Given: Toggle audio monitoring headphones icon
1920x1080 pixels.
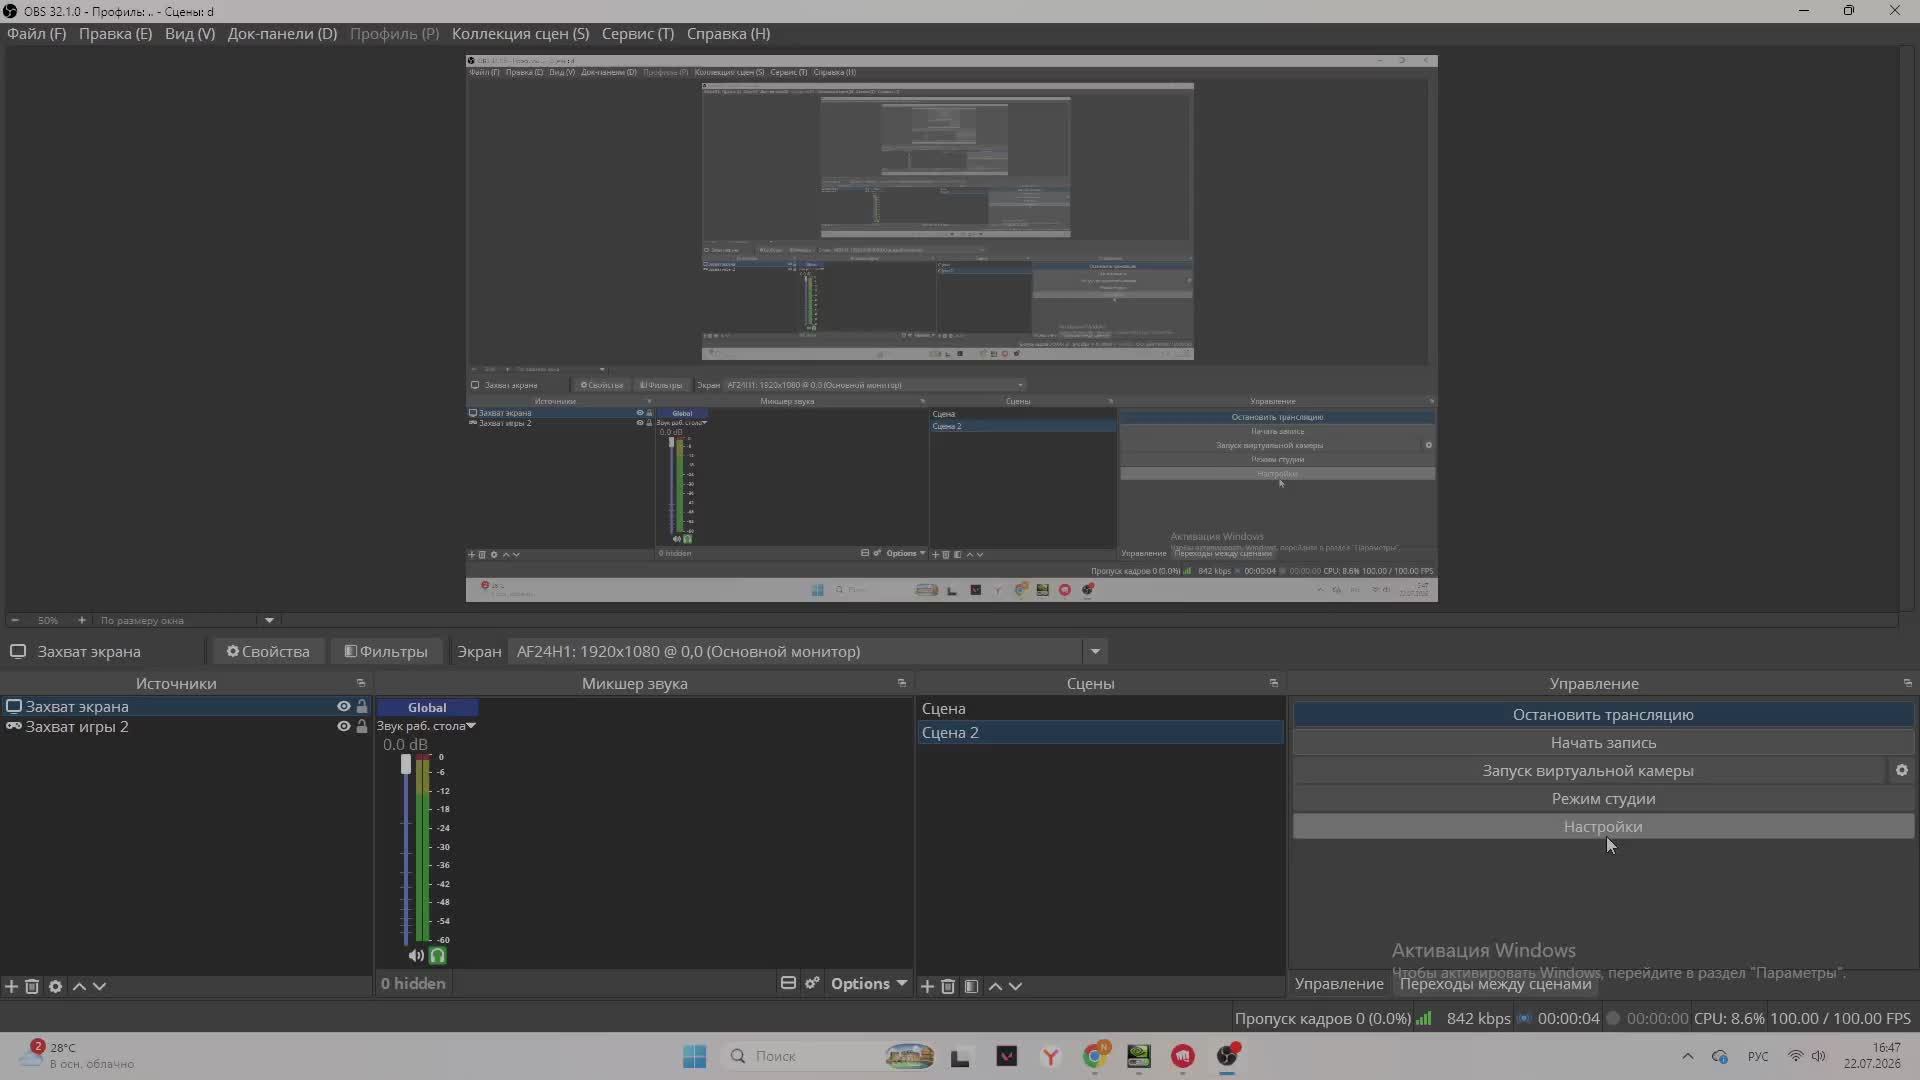Looking at the screenshot, I should (437, 955).
